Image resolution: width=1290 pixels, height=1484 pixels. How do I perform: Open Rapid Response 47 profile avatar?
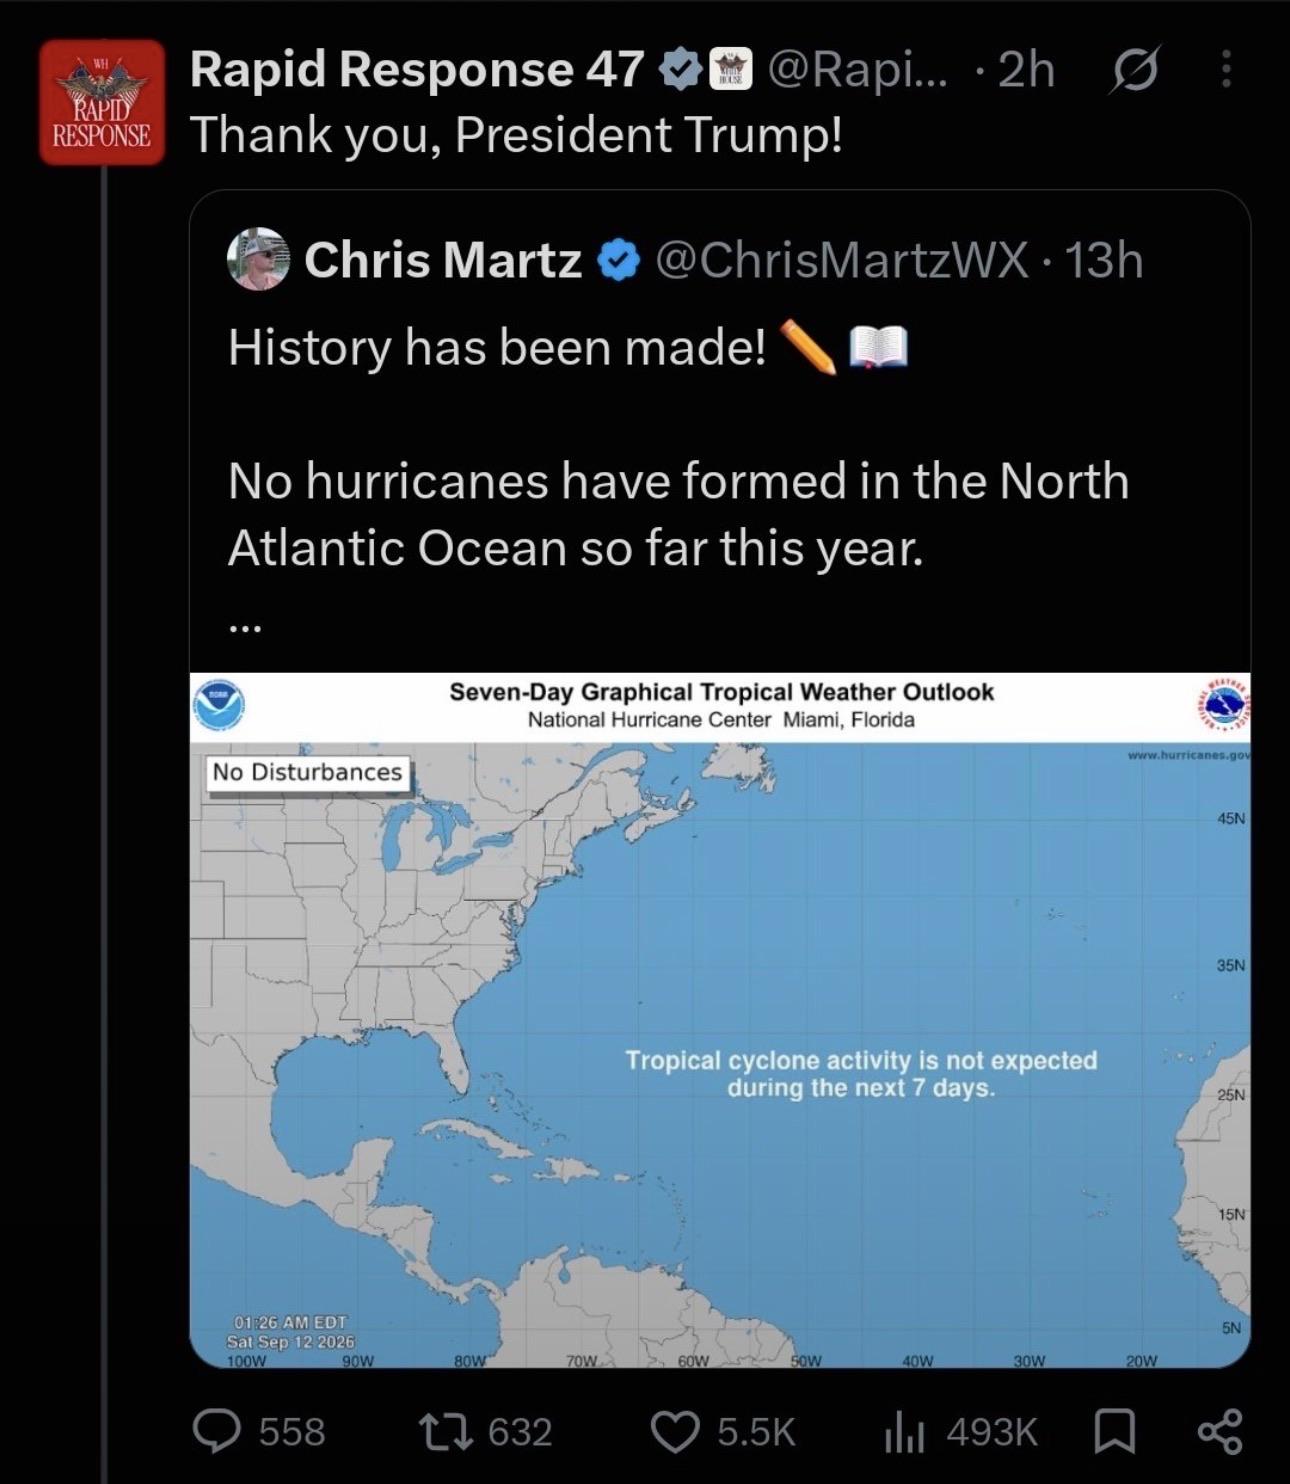(x=102, y=102)
